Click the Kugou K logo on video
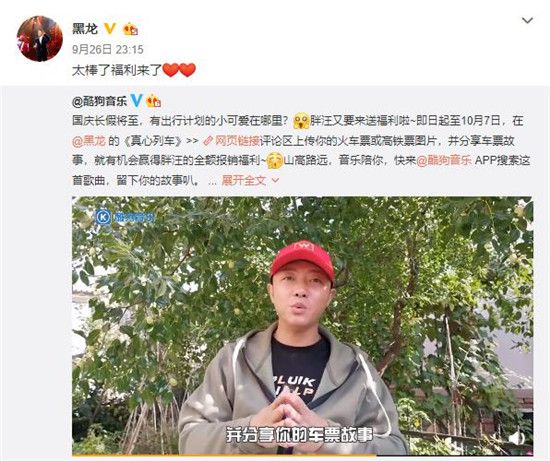This screenshot has height=461, width=550. coord(103,217)
